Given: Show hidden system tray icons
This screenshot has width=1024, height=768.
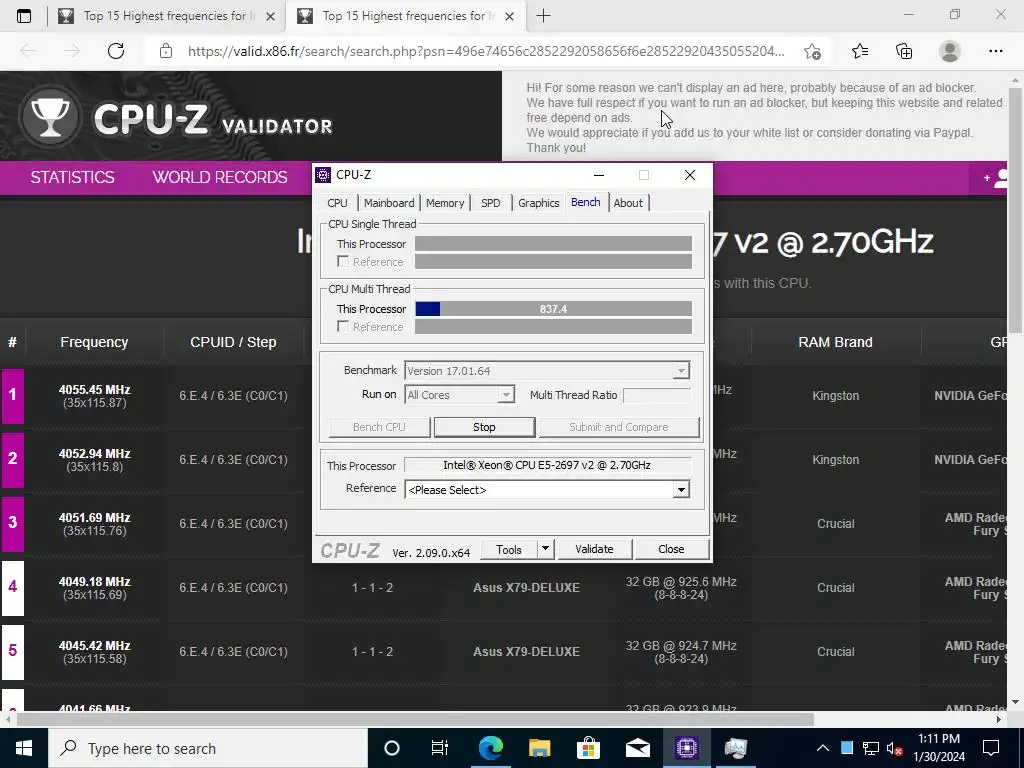Looking at the screenshot, I should coord(823,748).
